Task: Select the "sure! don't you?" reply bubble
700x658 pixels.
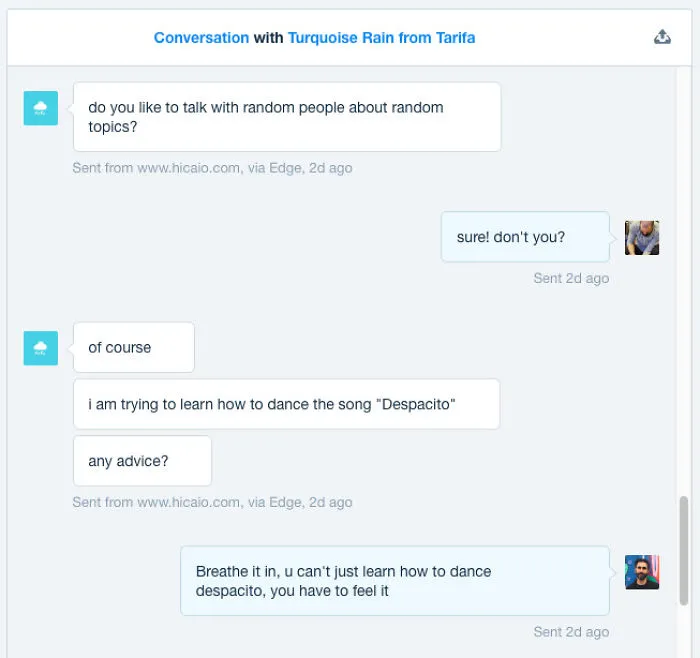Action: [x=525, y=237]
